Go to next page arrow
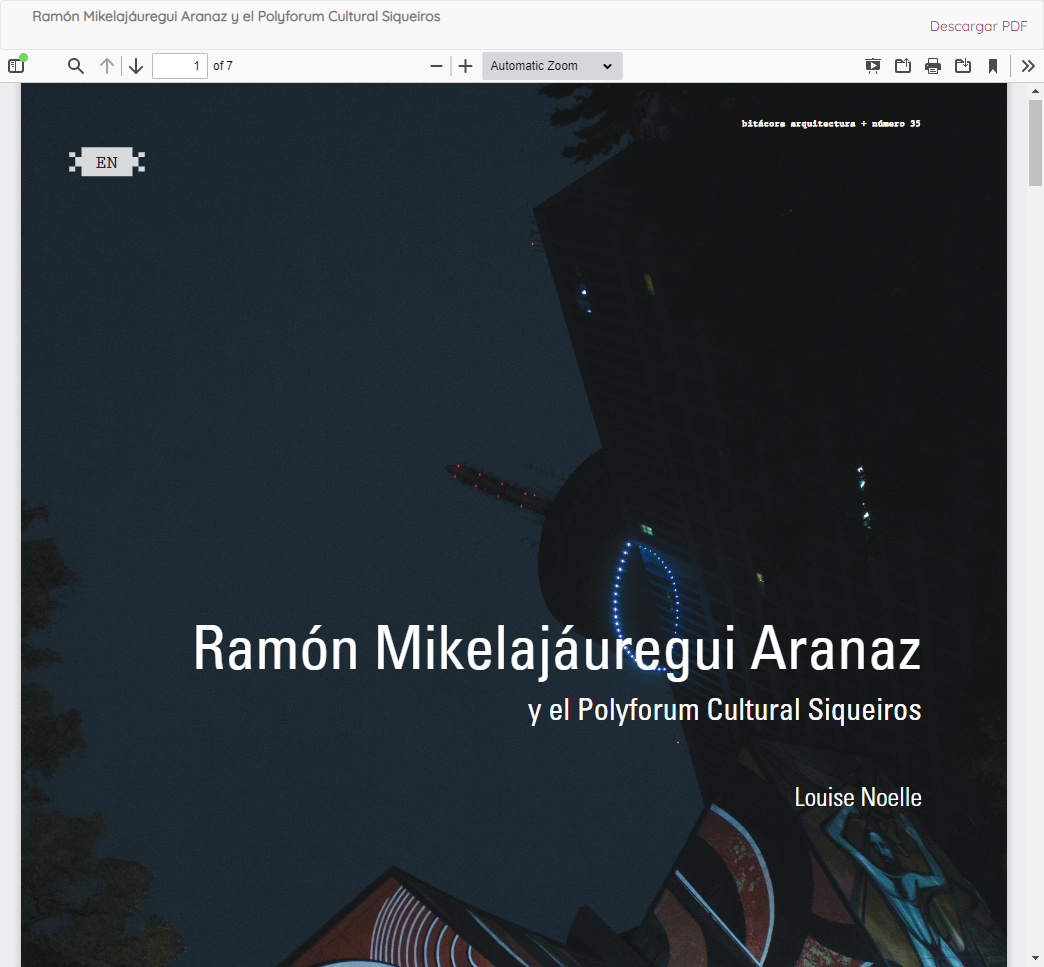The image size is (1044, 967). click(x=136, y=66)
